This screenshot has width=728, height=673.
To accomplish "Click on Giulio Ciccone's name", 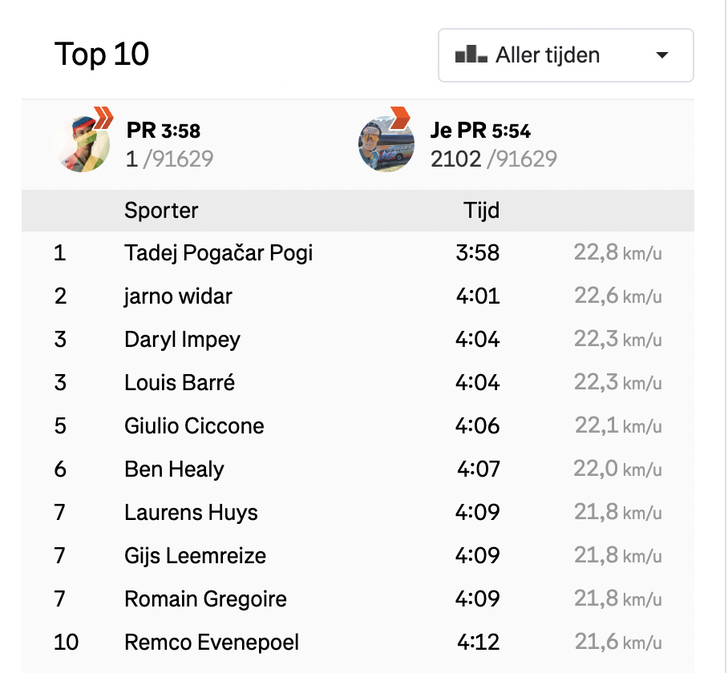I will [x=194, y=426].
